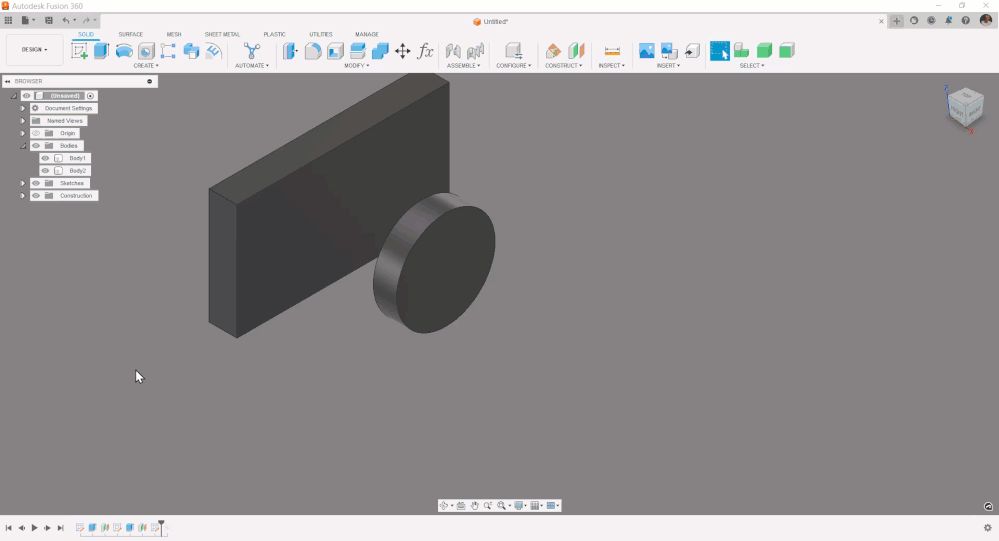
Task: Toggle visibility of the Unsaved root component
Action: (27, 96)
